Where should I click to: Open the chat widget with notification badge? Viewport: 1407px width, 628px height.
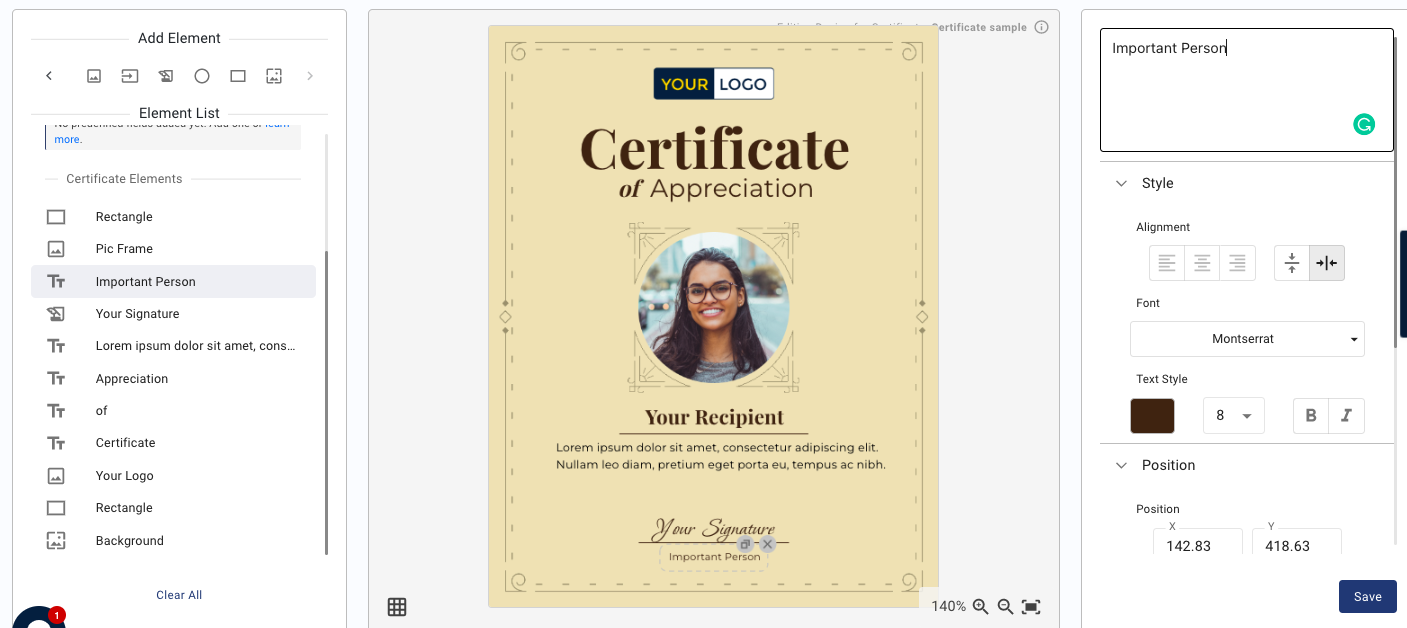click(x=38, y=620)
